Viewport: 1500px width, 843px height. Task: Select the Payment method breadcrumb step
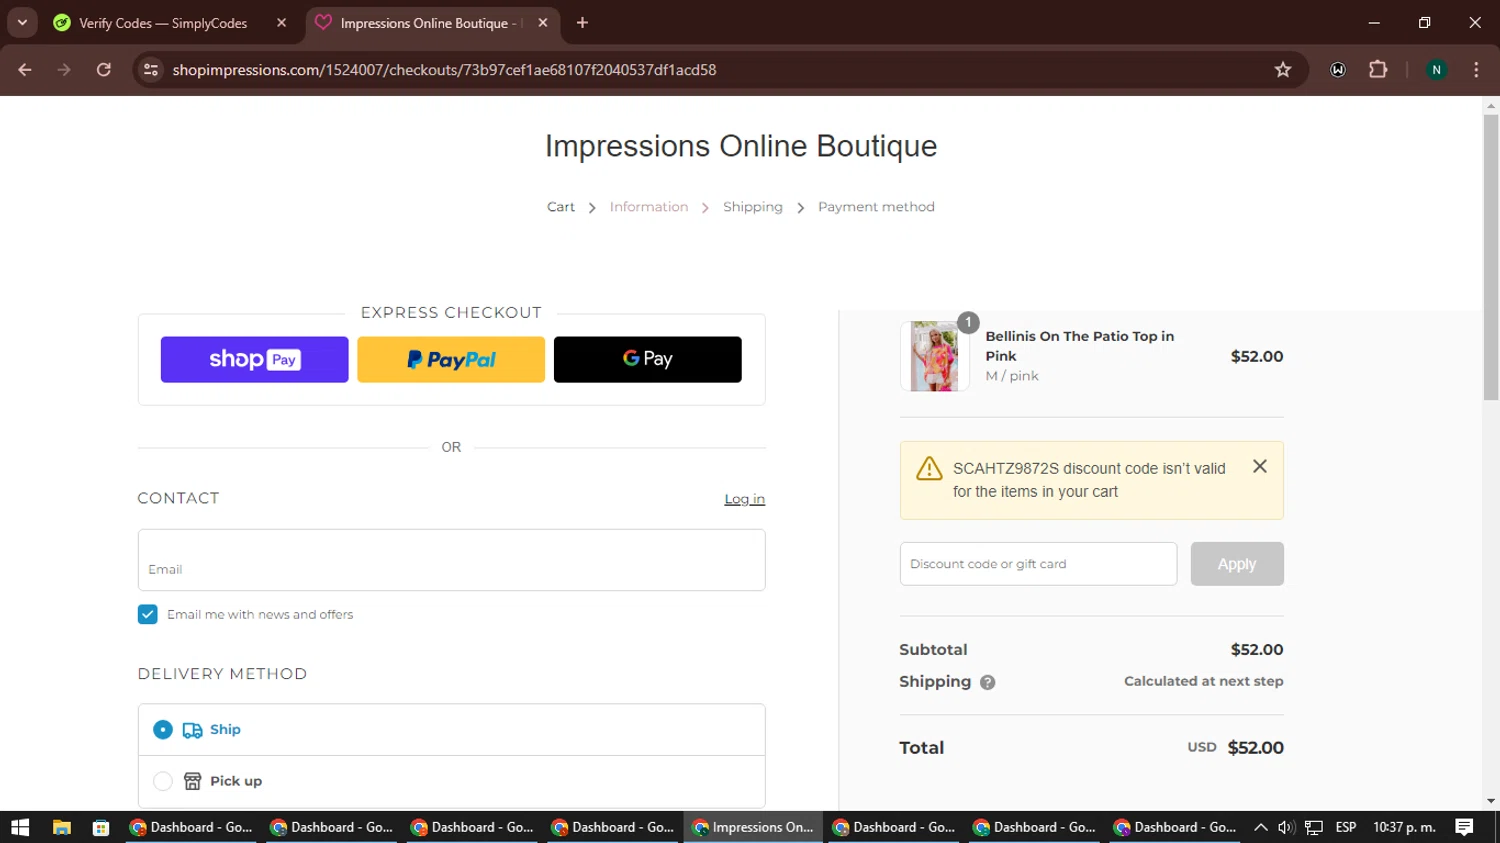[x=876, y=207]
